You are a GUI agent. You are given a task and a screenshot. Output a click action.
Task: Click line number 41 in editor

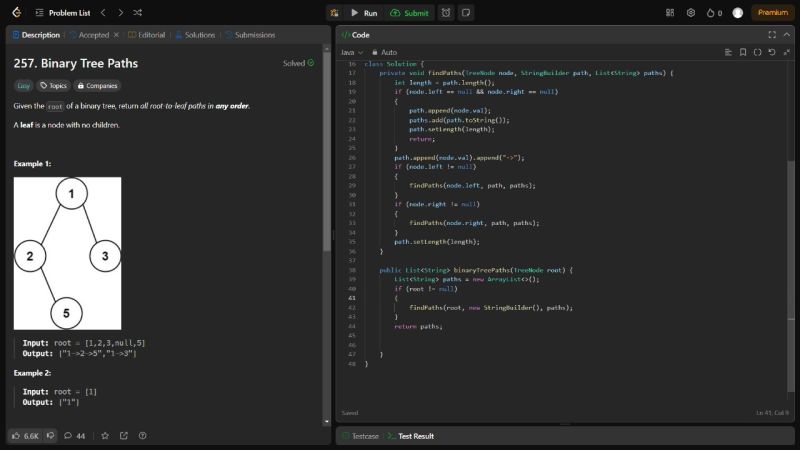coord(352,298)
